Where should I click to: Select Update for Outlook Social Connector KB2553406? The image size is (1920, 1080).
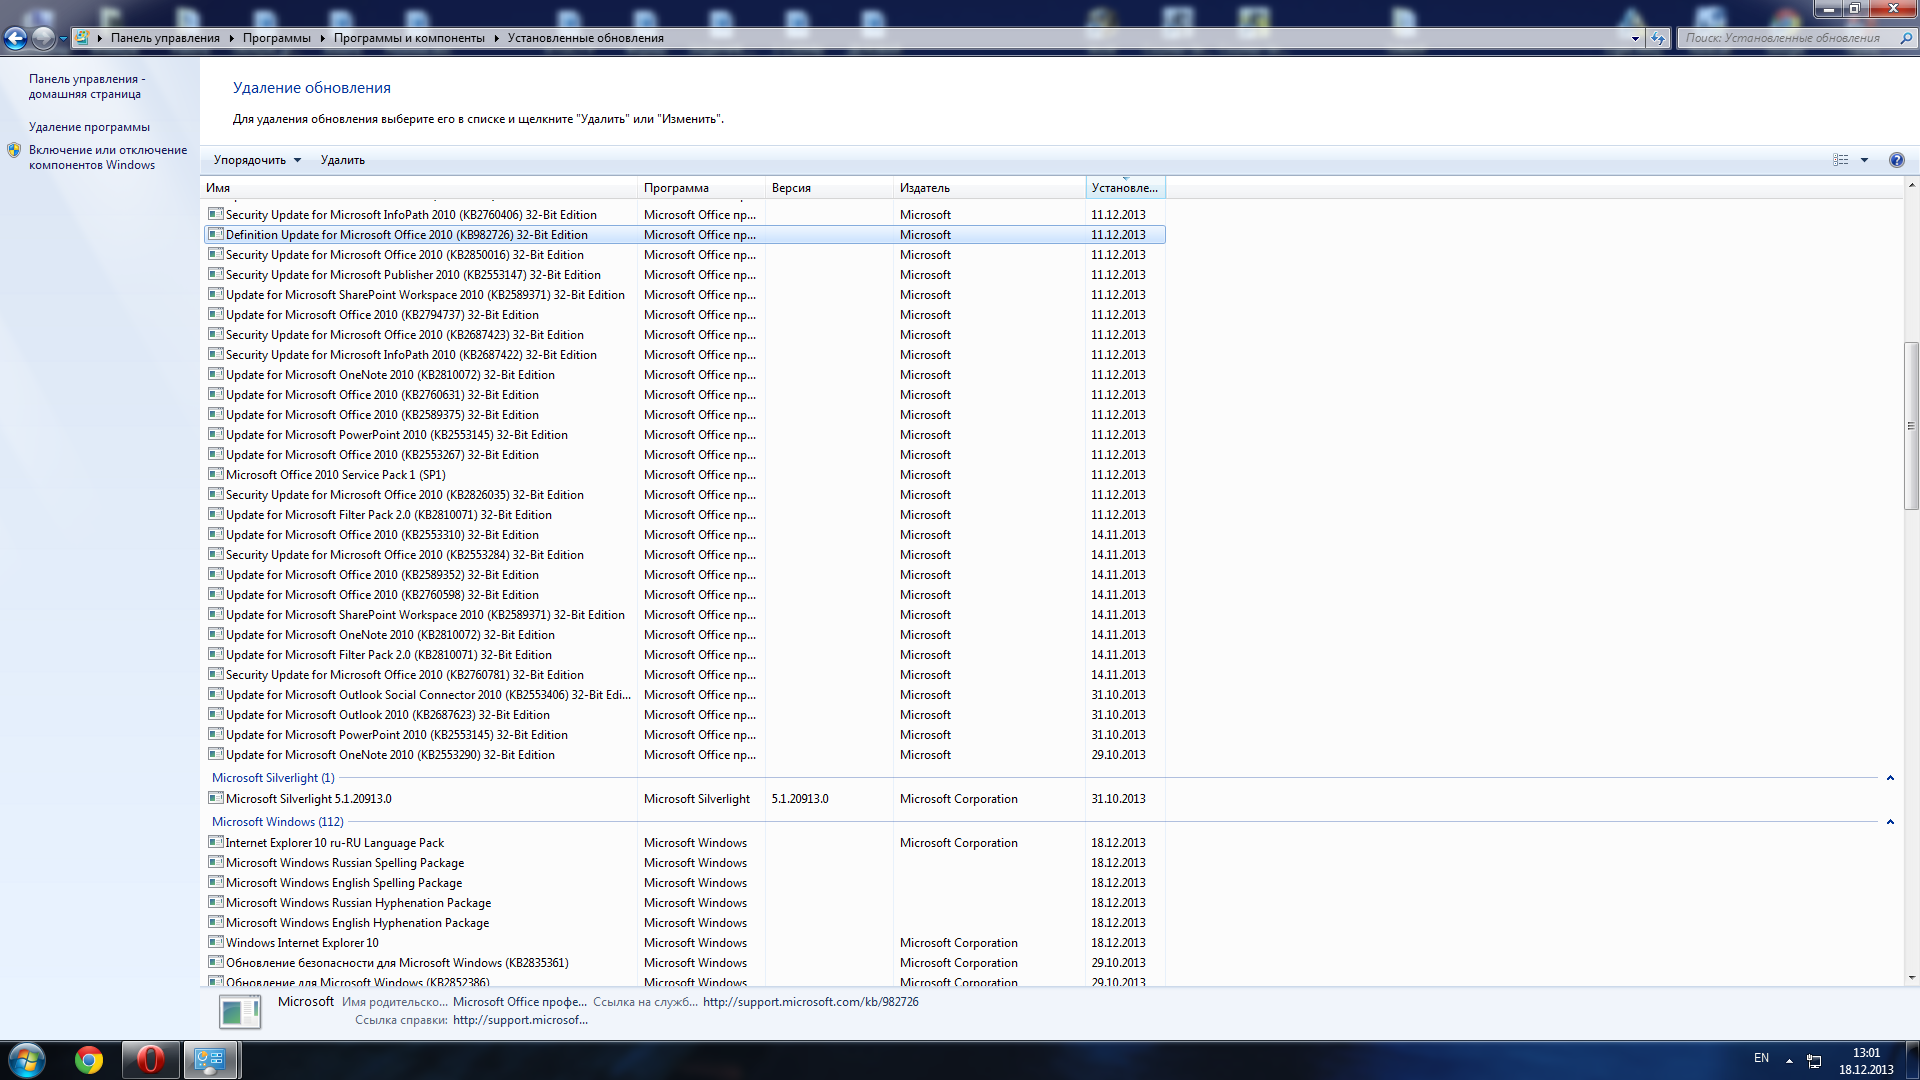684,695
